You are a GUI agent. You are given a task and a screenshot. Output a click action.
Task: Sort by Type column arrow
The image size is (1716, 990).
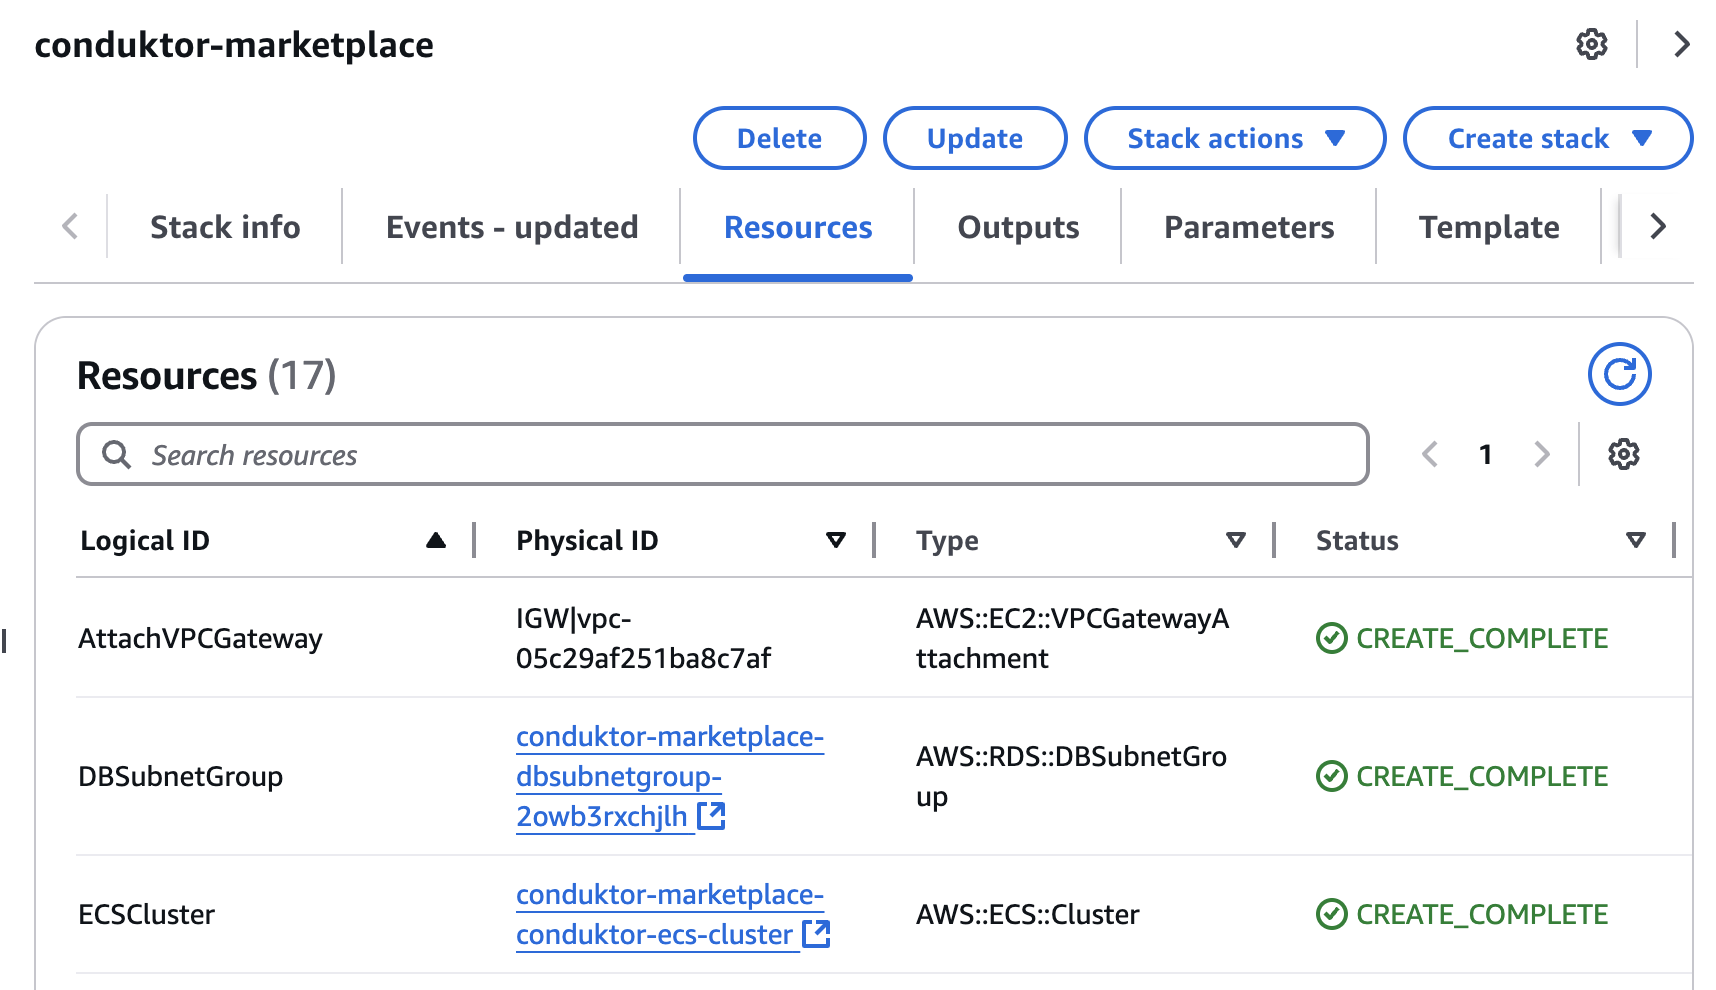tap(1235, 540)
